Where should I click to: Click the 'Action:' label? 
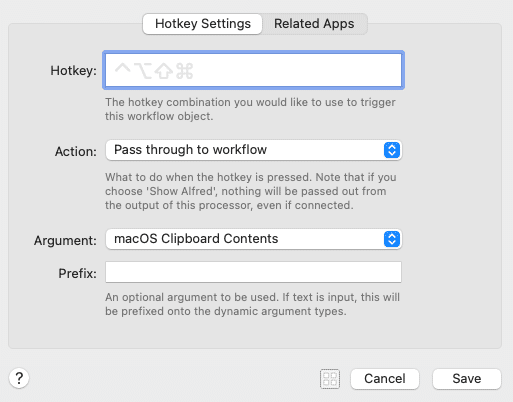tap(76, 152)
